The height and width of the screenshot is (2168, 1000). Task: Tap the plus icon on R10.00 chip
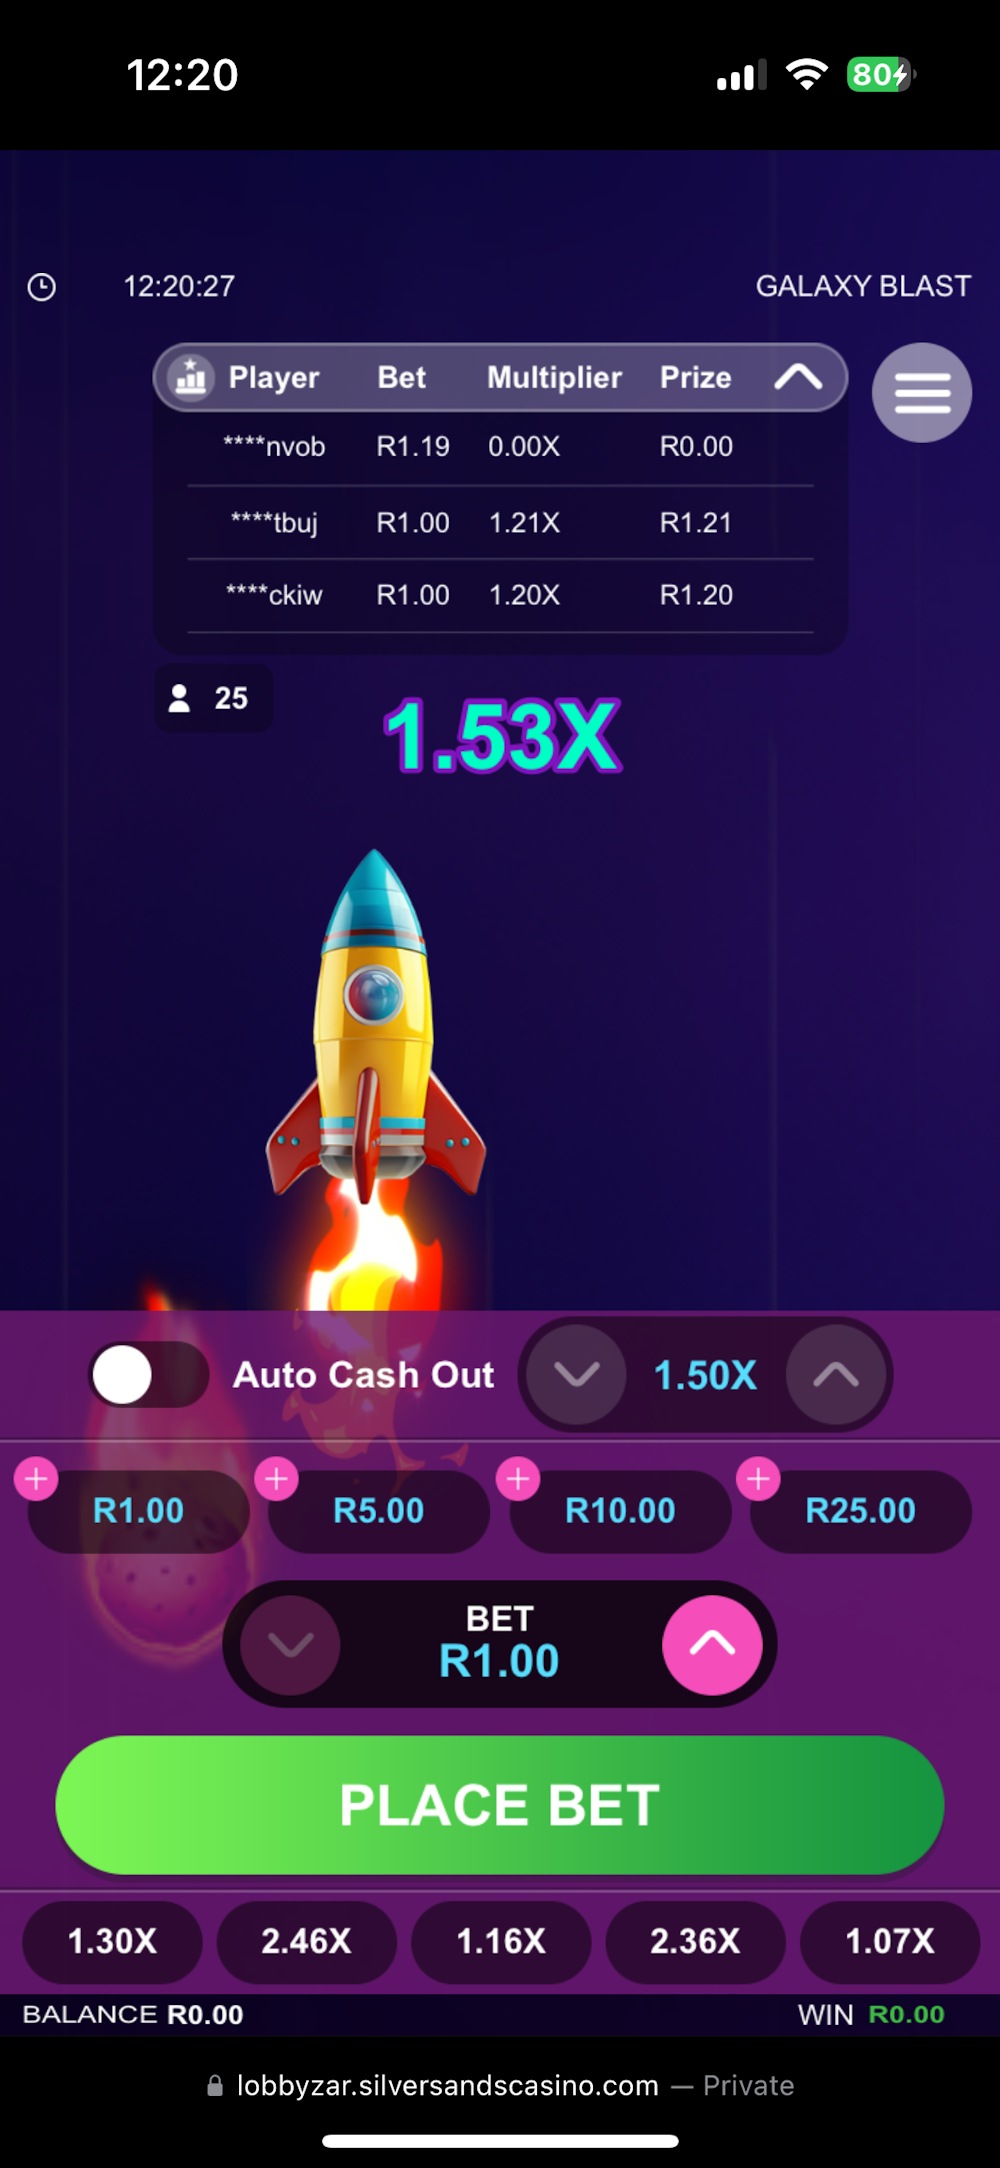pyautogui.click(x=518, y=1478)
